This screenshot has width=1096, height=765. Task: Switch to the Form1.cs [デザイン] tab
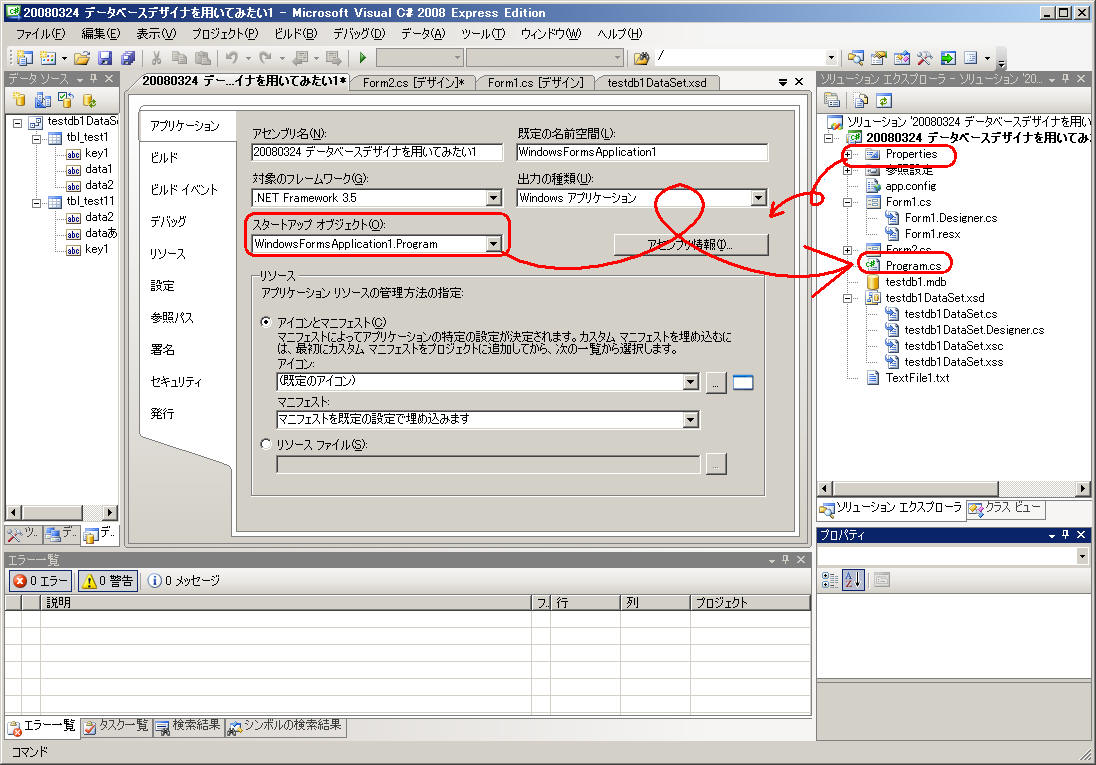pos(536,83)
